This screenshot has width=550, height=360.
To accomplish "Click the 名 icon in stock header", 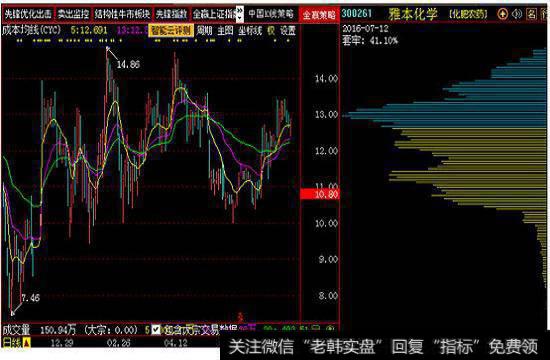I will (531, 14).
